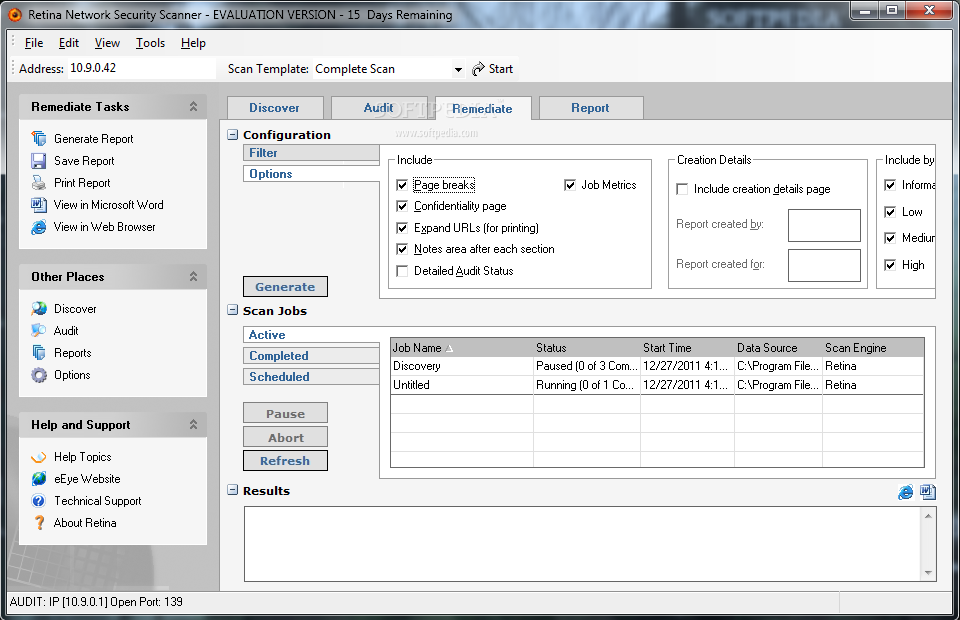Viewport: 960px width, 620px height.
Task: Uncheck the Job Metrics checkbox
Action: [570, 185]
